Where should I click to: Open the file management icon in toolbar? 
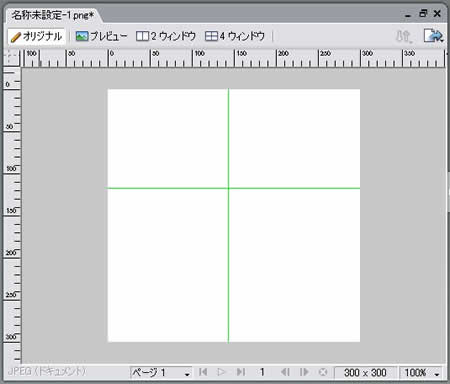tap(404, 36)
